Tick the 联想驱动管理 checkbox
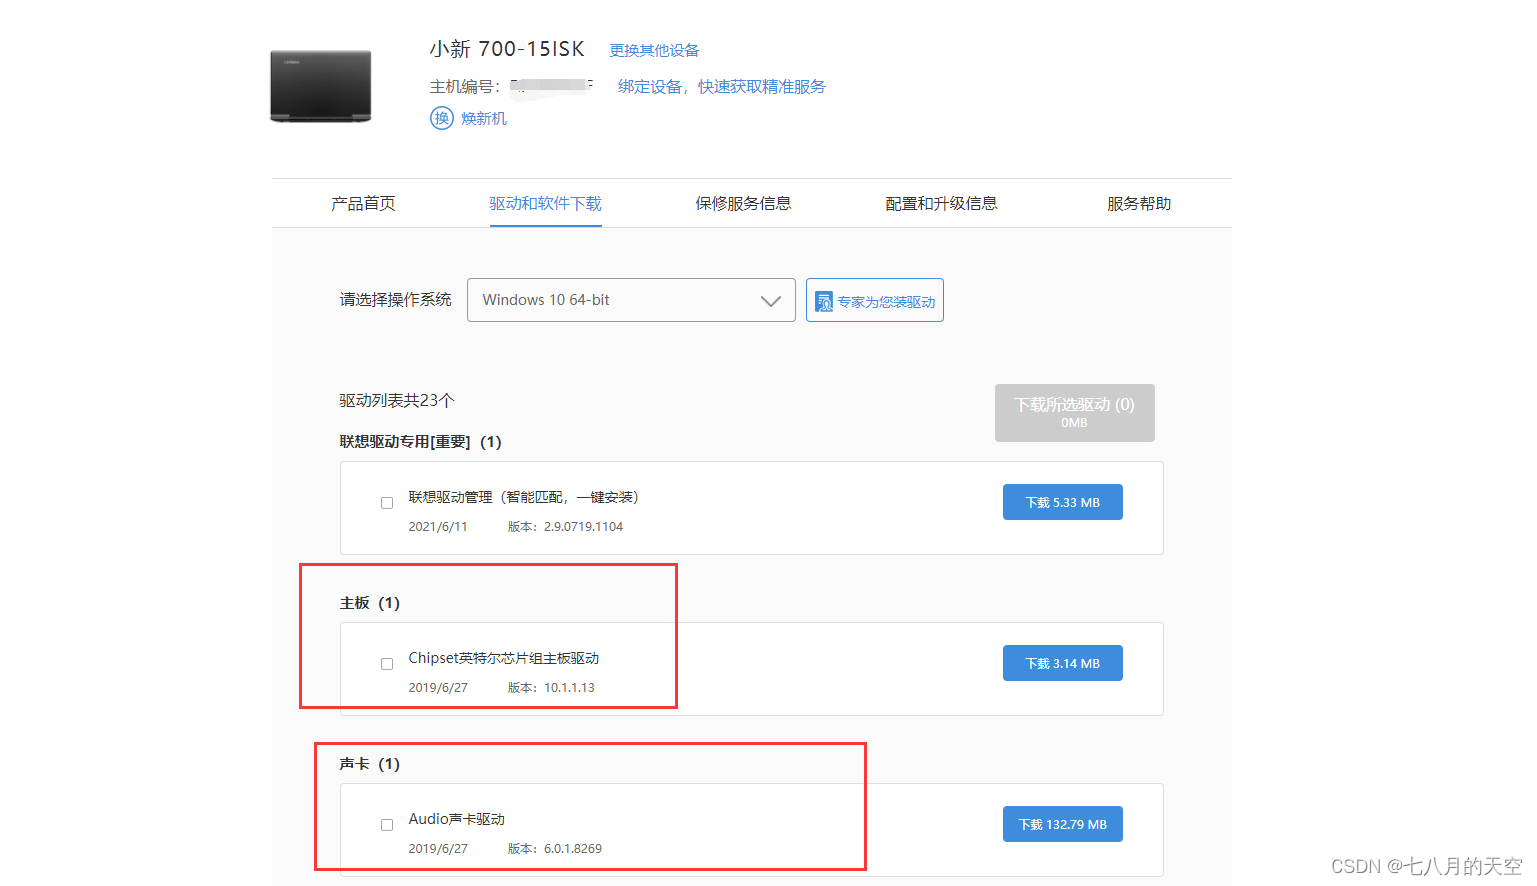1537x886 pixels. coord(387,503)
